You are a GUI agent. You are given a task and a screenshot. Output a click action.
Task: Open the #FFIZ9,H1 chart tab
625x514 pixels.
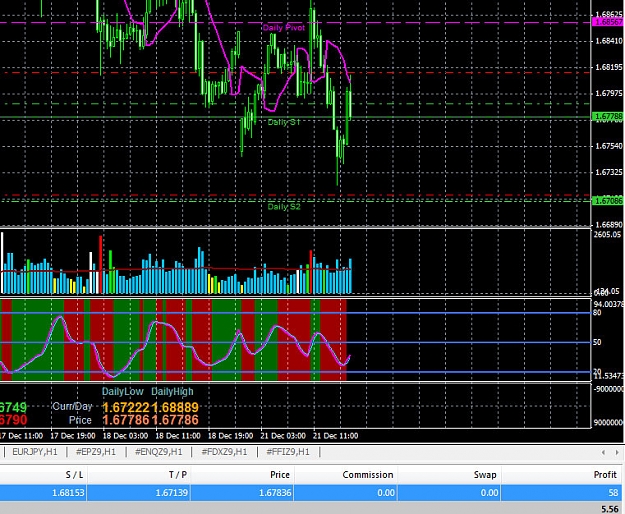288,452
